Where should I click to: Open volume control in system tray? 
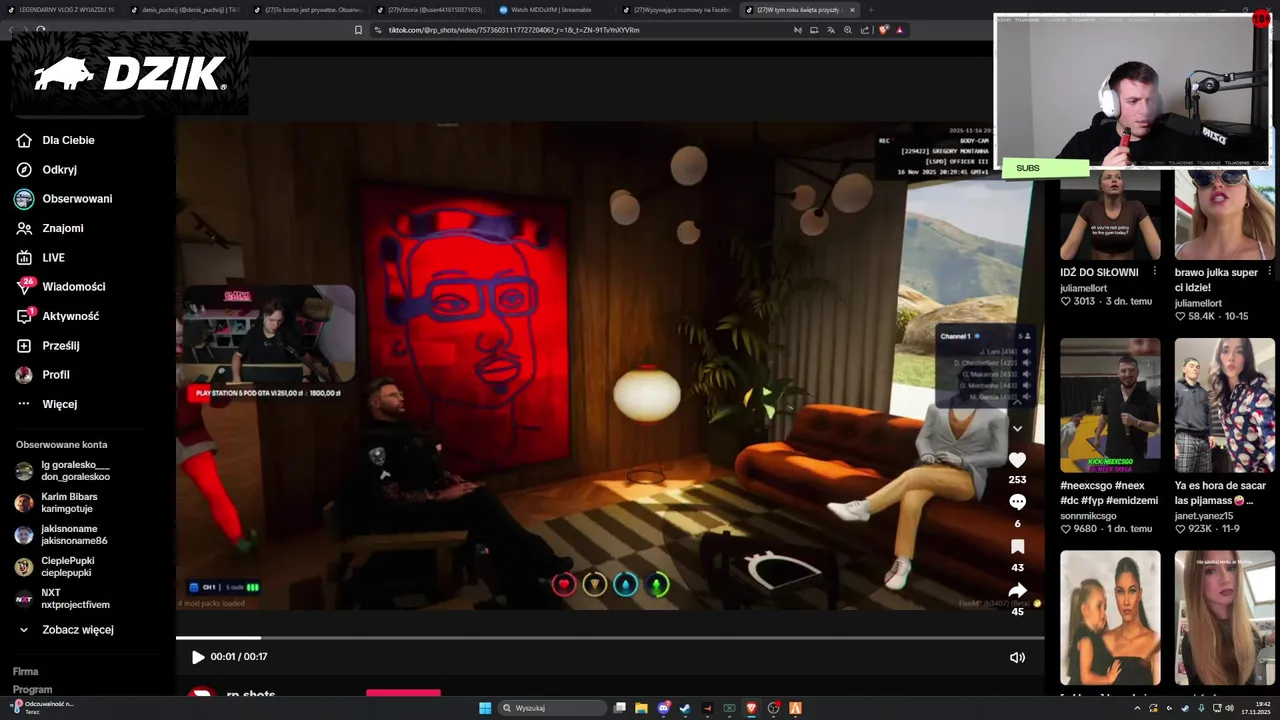point(1229,708)
